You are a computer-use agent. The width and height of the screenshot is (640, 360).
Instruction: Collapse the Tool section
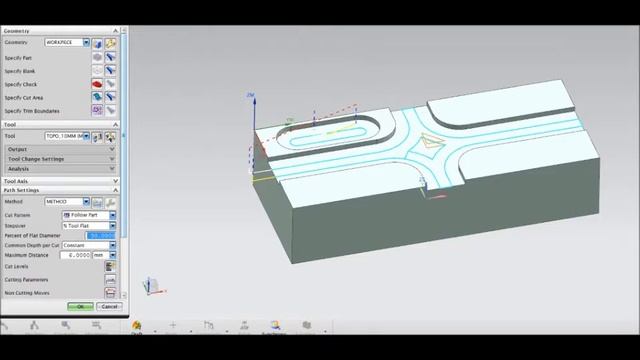click(x=116, y=124)
